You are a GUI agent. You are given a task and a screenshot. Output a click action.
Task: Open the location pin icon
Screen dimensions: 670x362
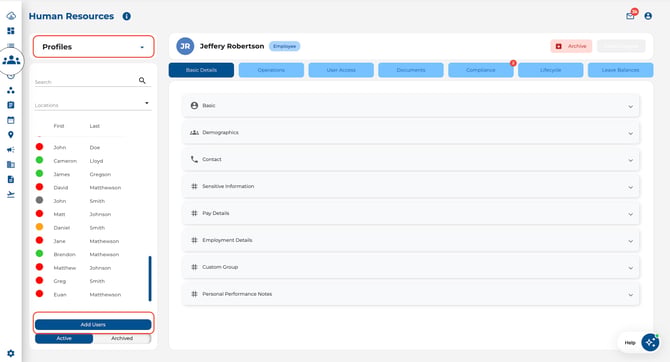point(11,135)
